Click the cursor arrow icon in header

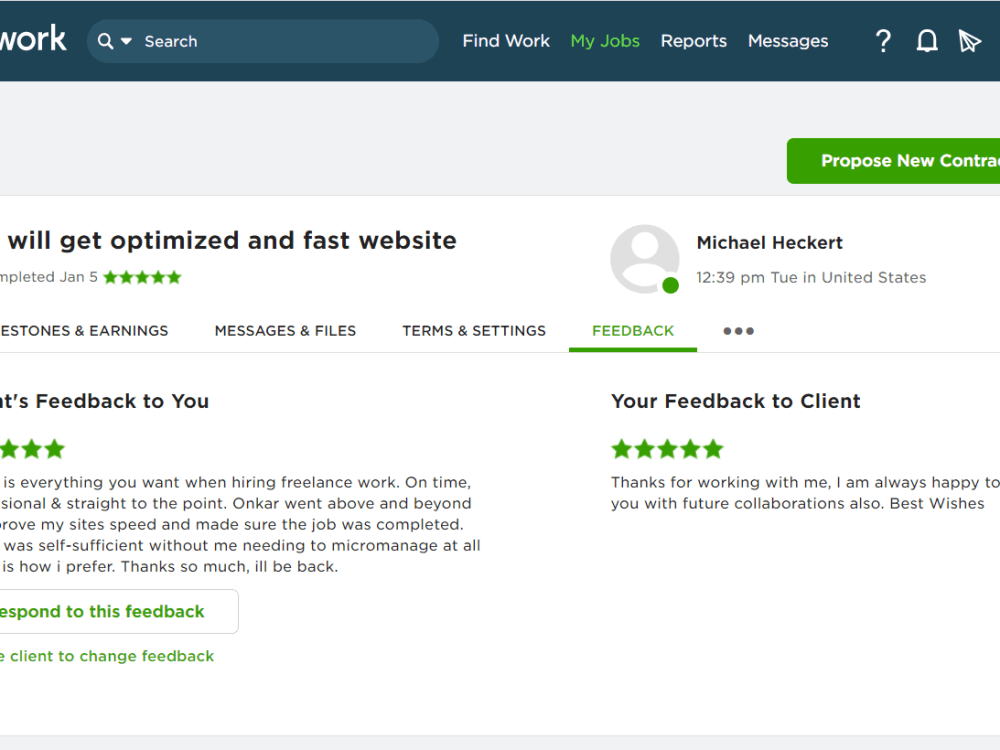click(x=969, y=41)
